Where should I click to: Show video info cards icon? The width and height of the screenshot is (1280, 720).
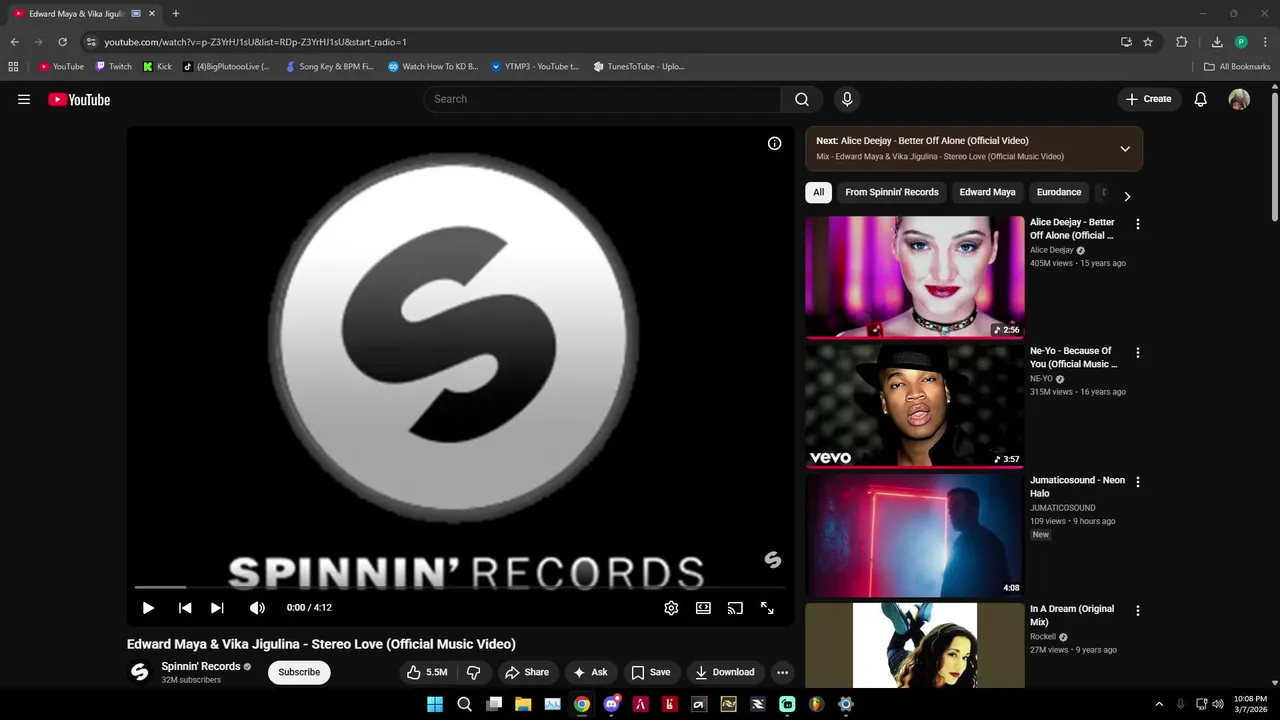pyautogui.click(x=774, y=143)
